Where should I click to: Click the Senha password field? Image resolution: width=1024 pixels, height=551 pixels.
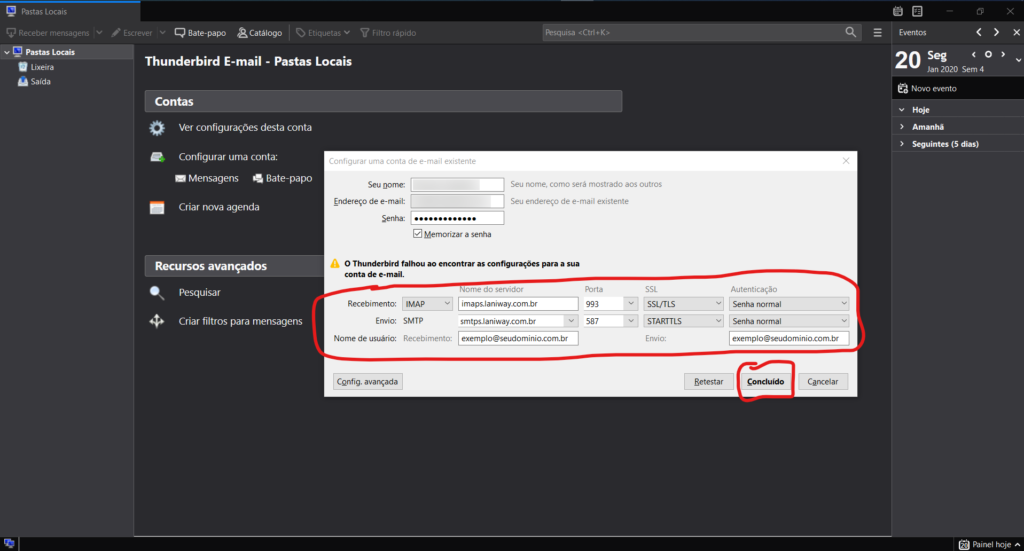[457, 218]
